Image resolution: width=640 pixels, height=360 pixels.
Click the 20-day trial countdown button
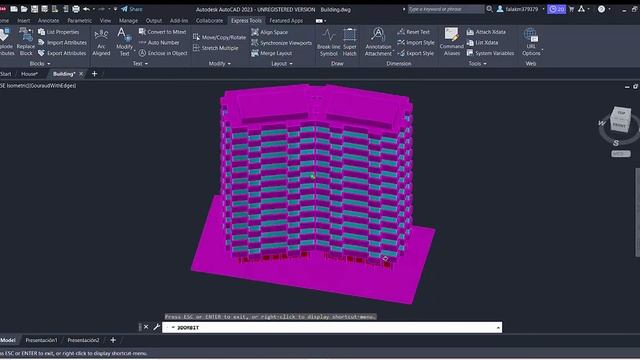(556, 9)
